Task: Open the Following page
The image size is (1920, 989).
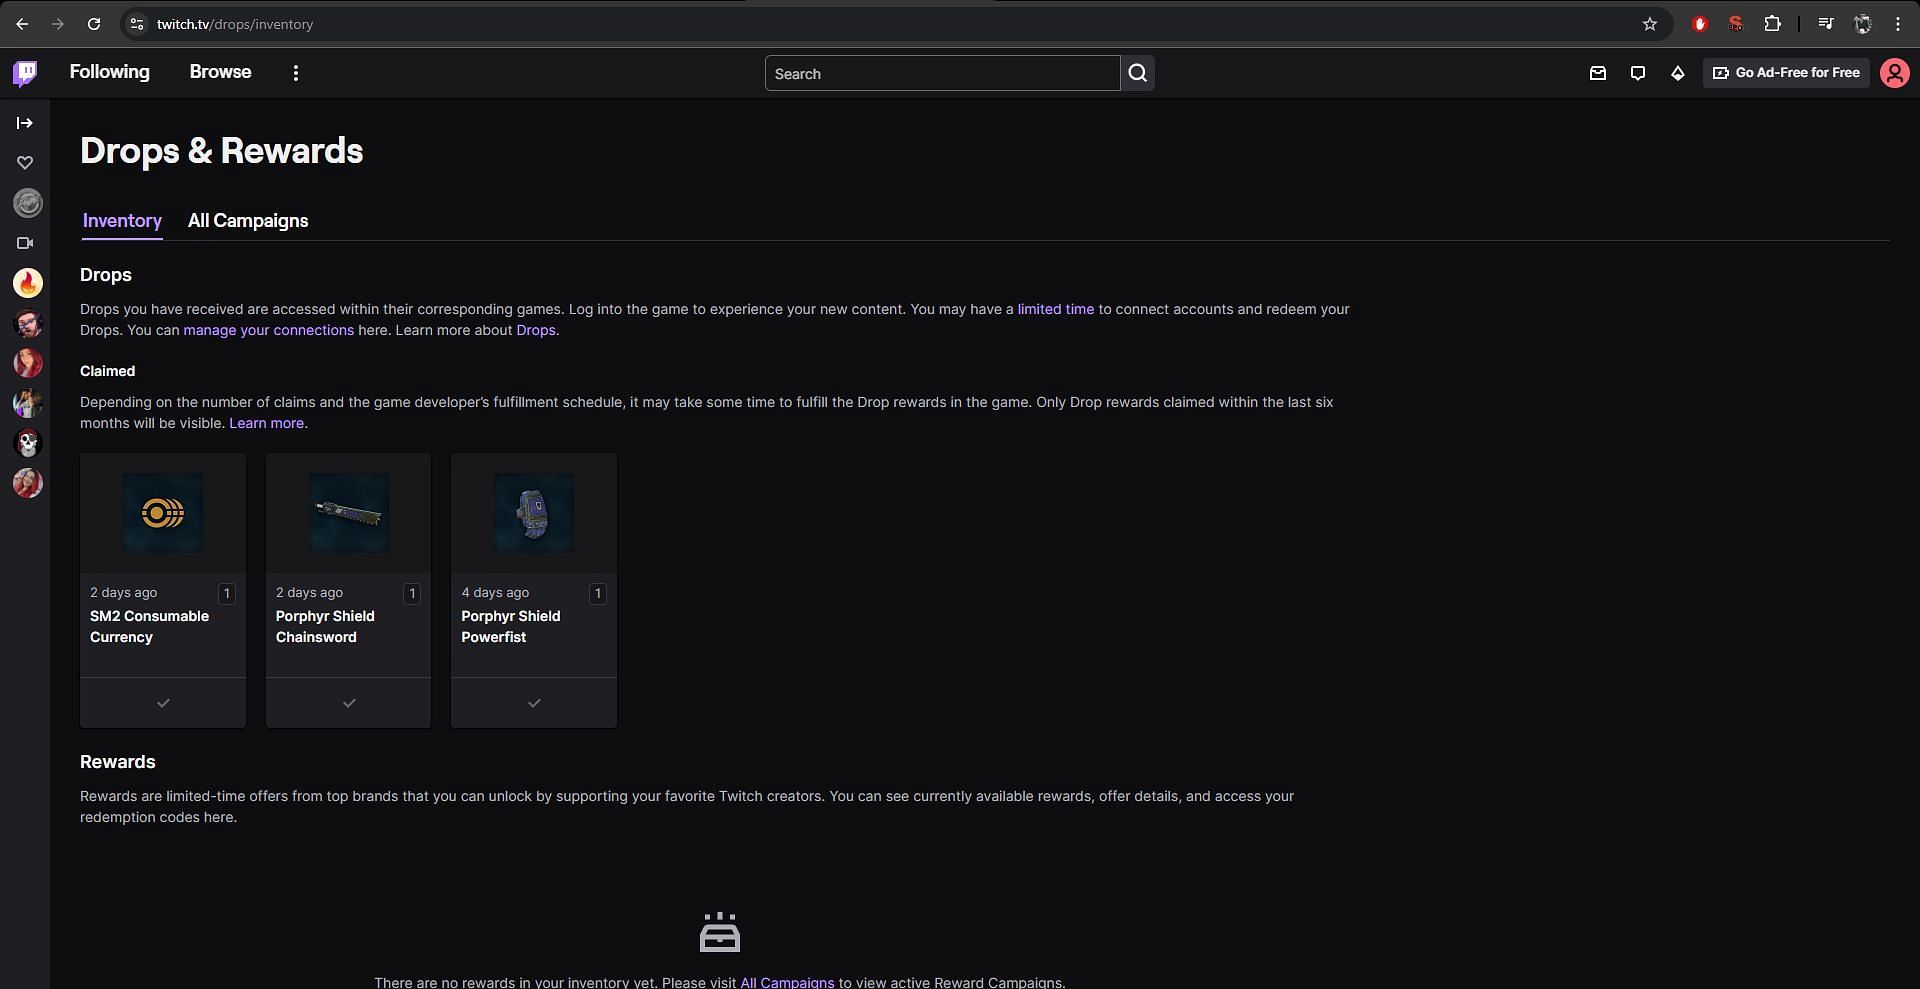Action: (109, 72)
